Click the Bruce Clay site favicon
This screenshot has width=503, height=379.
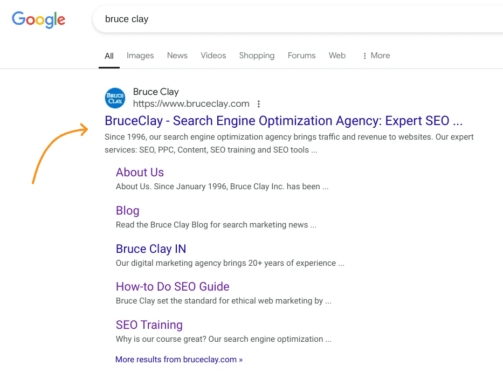click(115, 98)
